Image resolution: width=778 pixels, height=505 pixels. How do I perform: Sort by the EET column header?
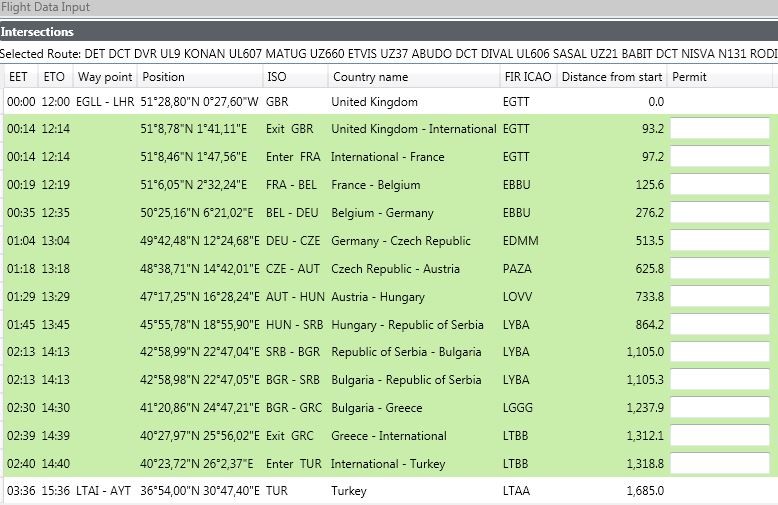pyautogui.click(x=19, y=77)
